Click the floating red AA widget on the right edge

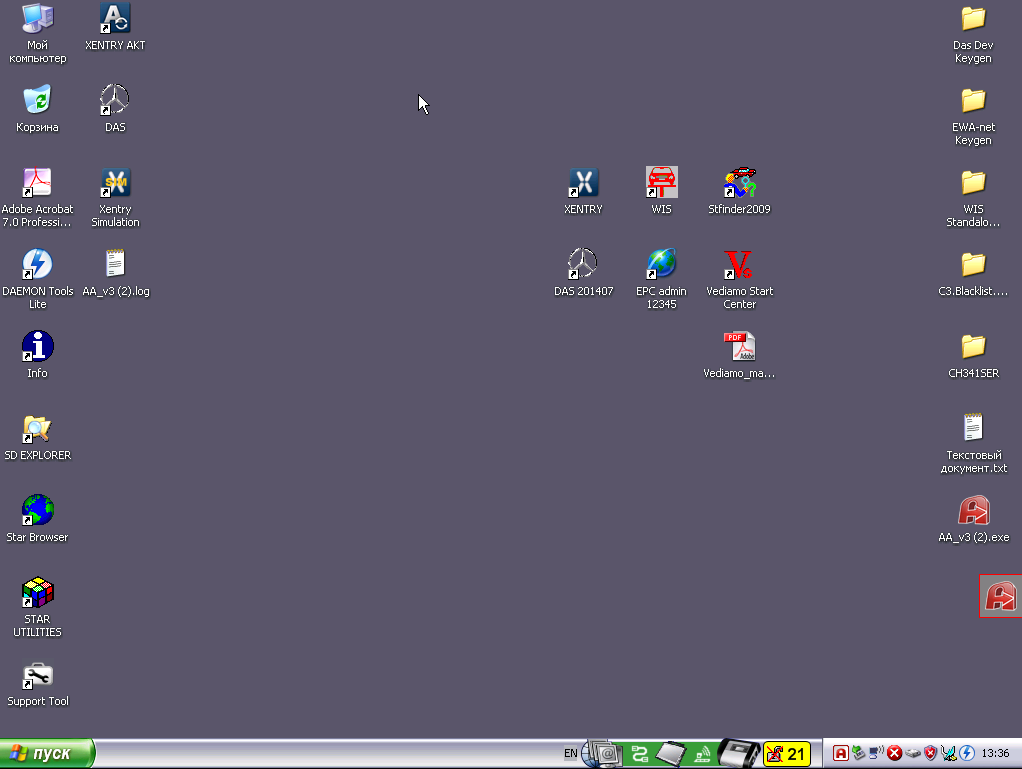pos(1000,596)
